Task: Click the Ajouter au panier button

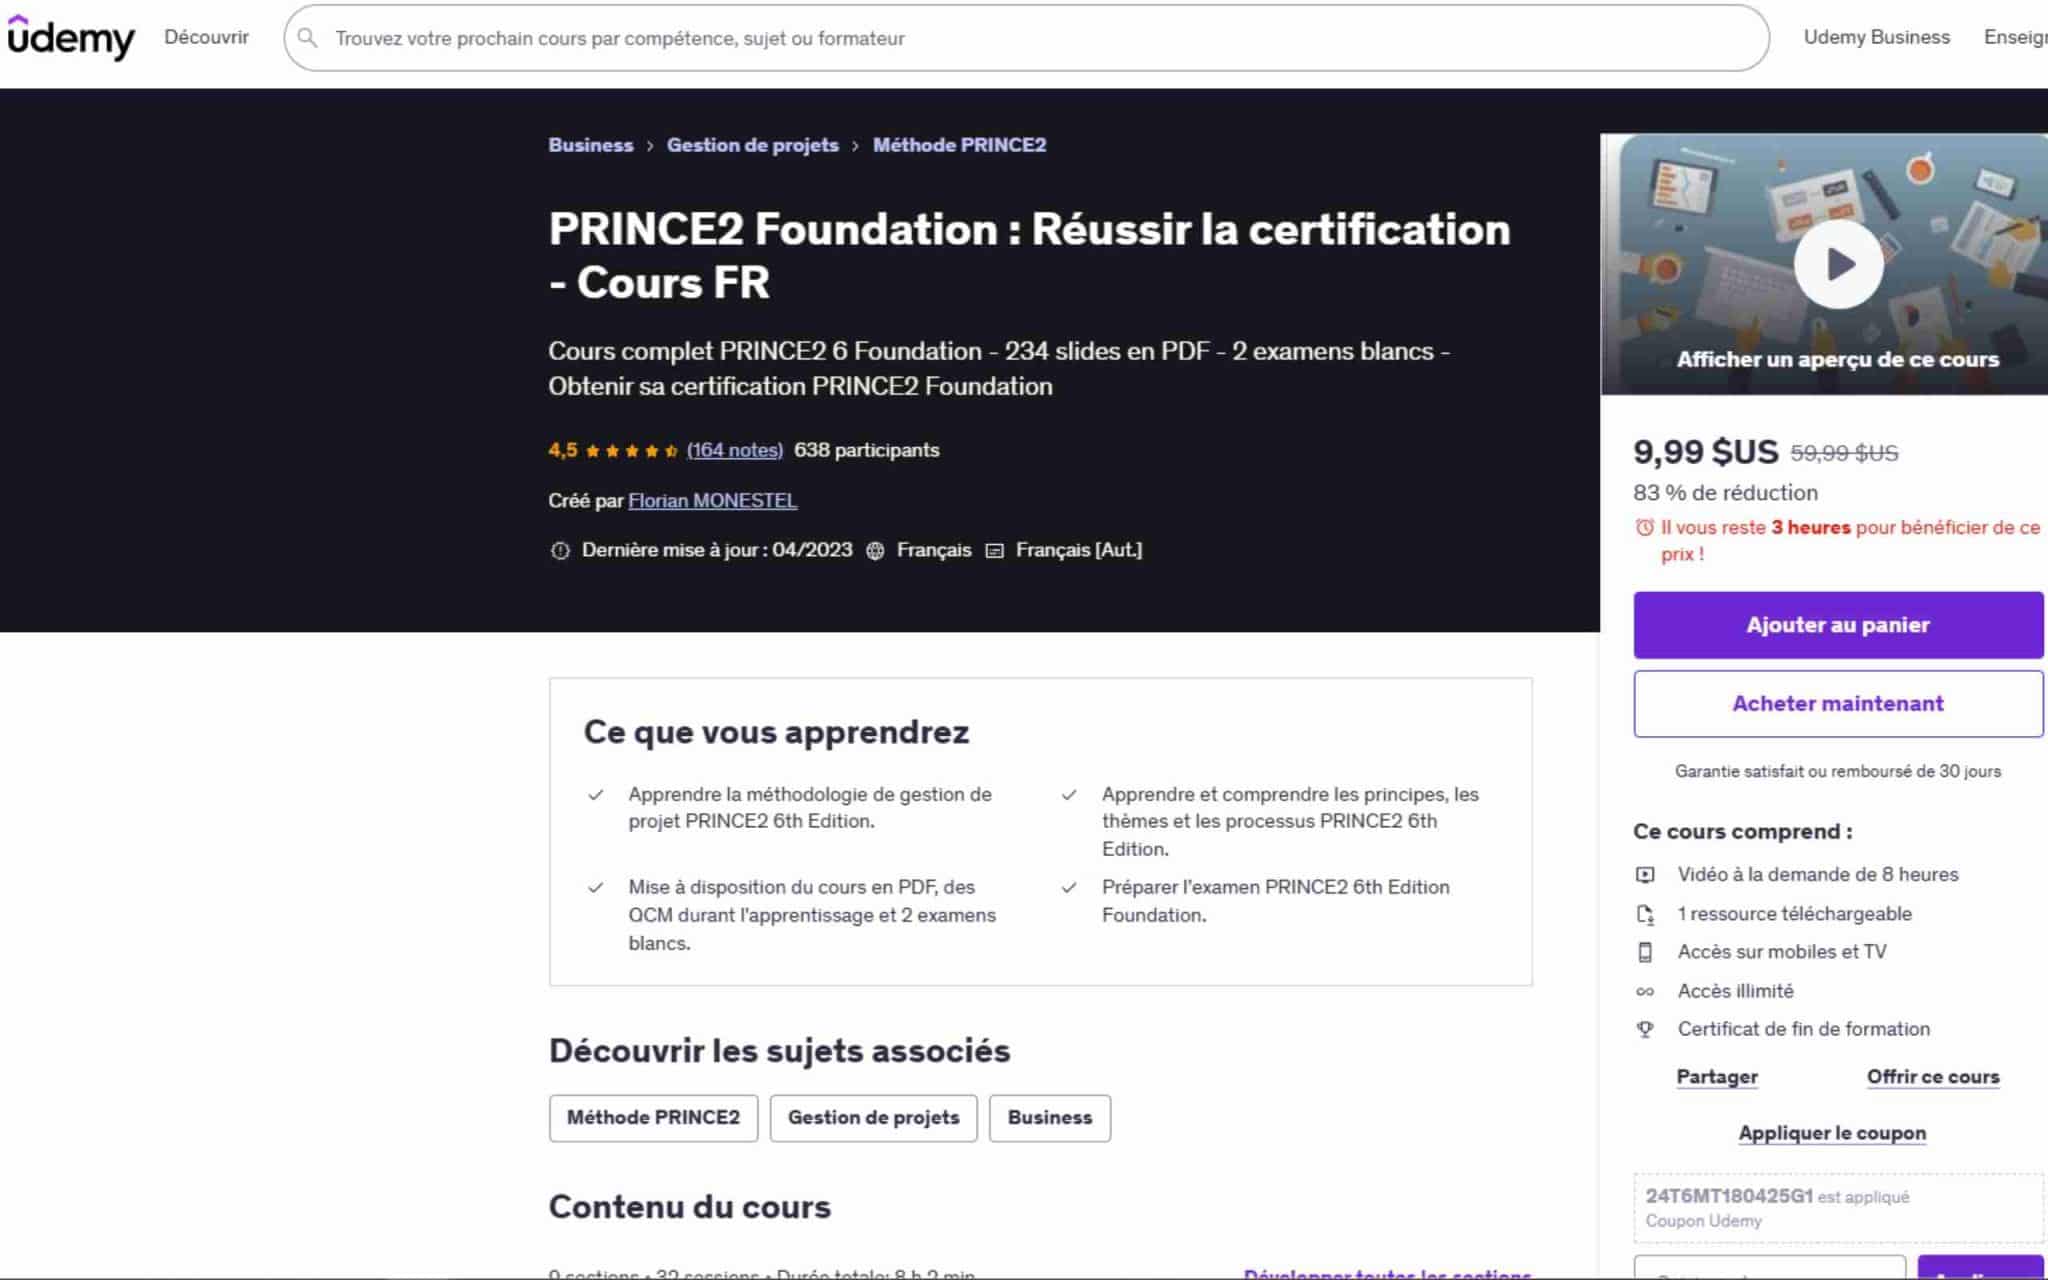Action: click(x=1837, y=624)
